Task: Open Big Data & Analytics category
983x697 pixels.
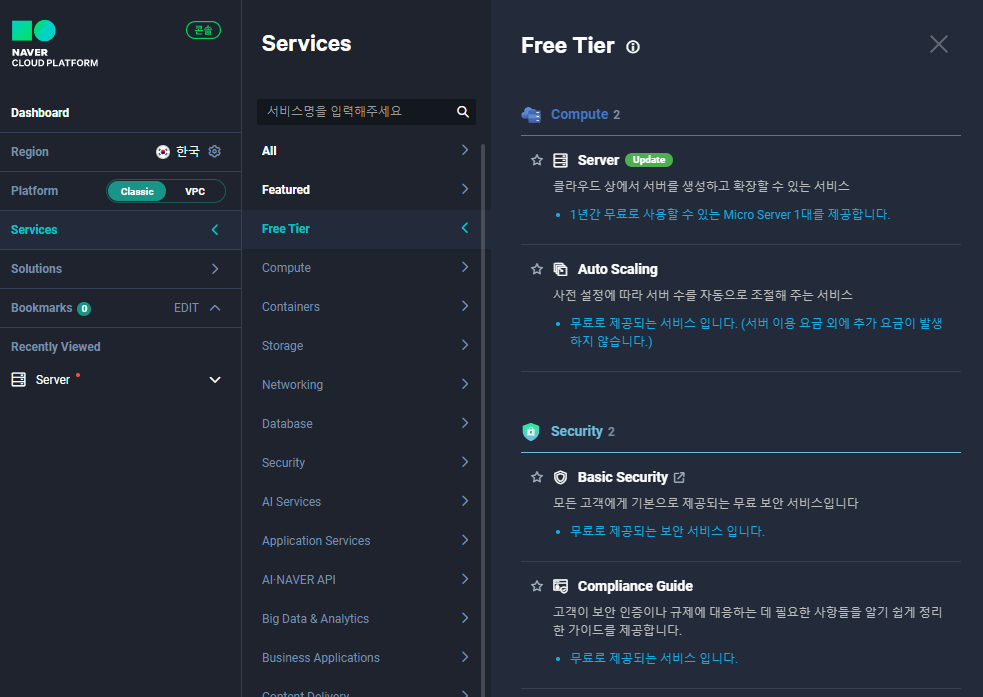Action: click(x=365, y=618)
